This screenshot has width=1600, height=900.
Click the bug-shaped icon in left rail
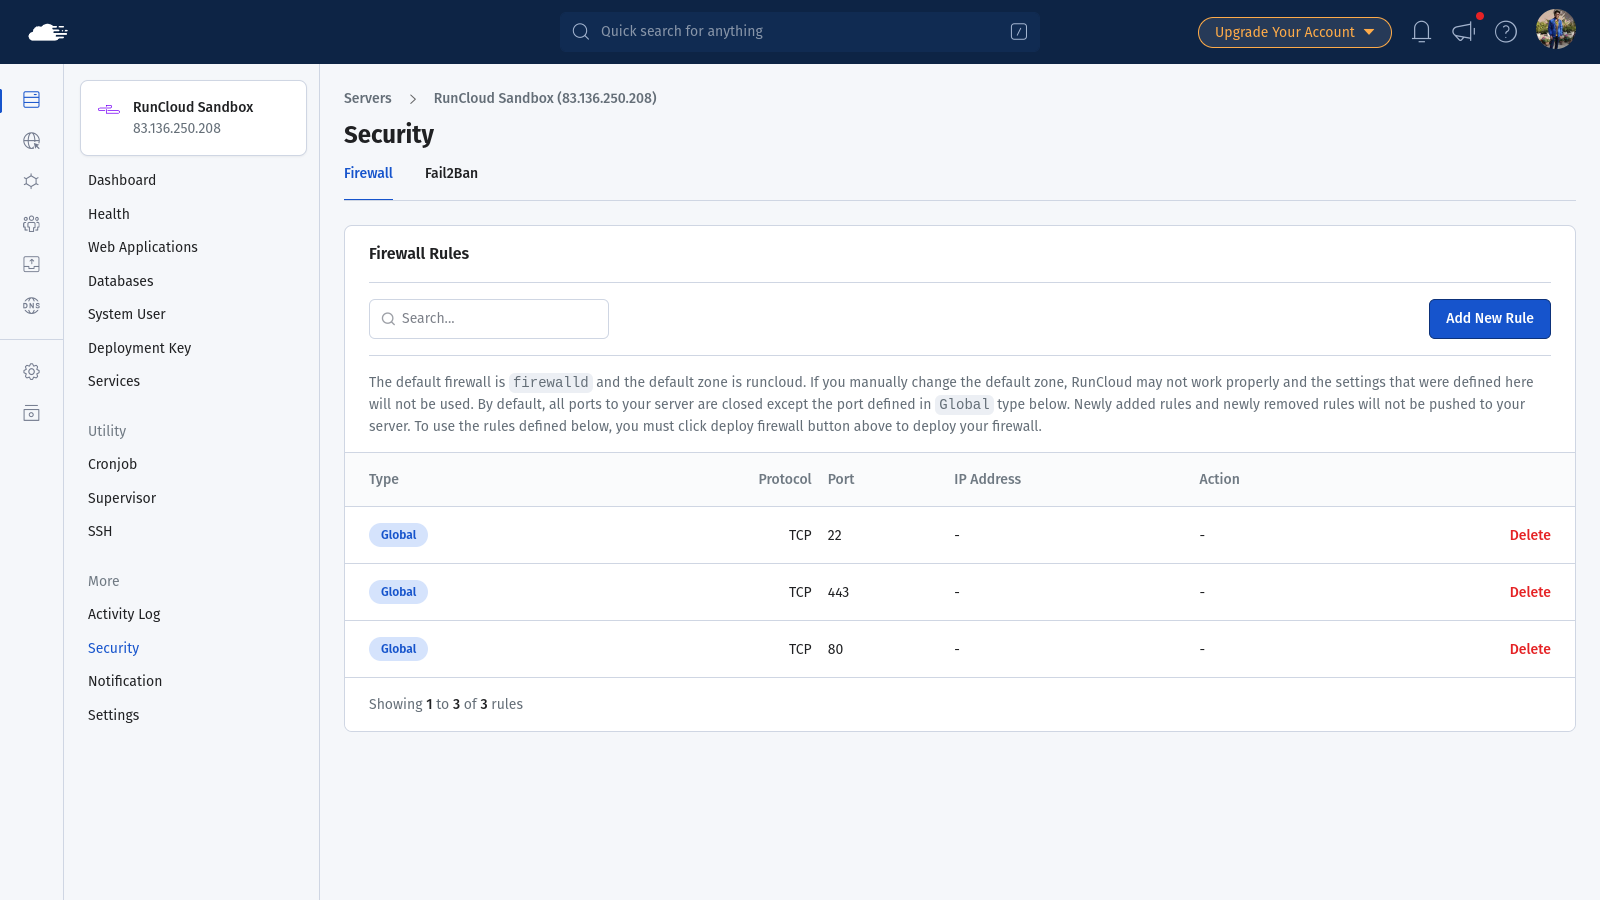(32, 182)
